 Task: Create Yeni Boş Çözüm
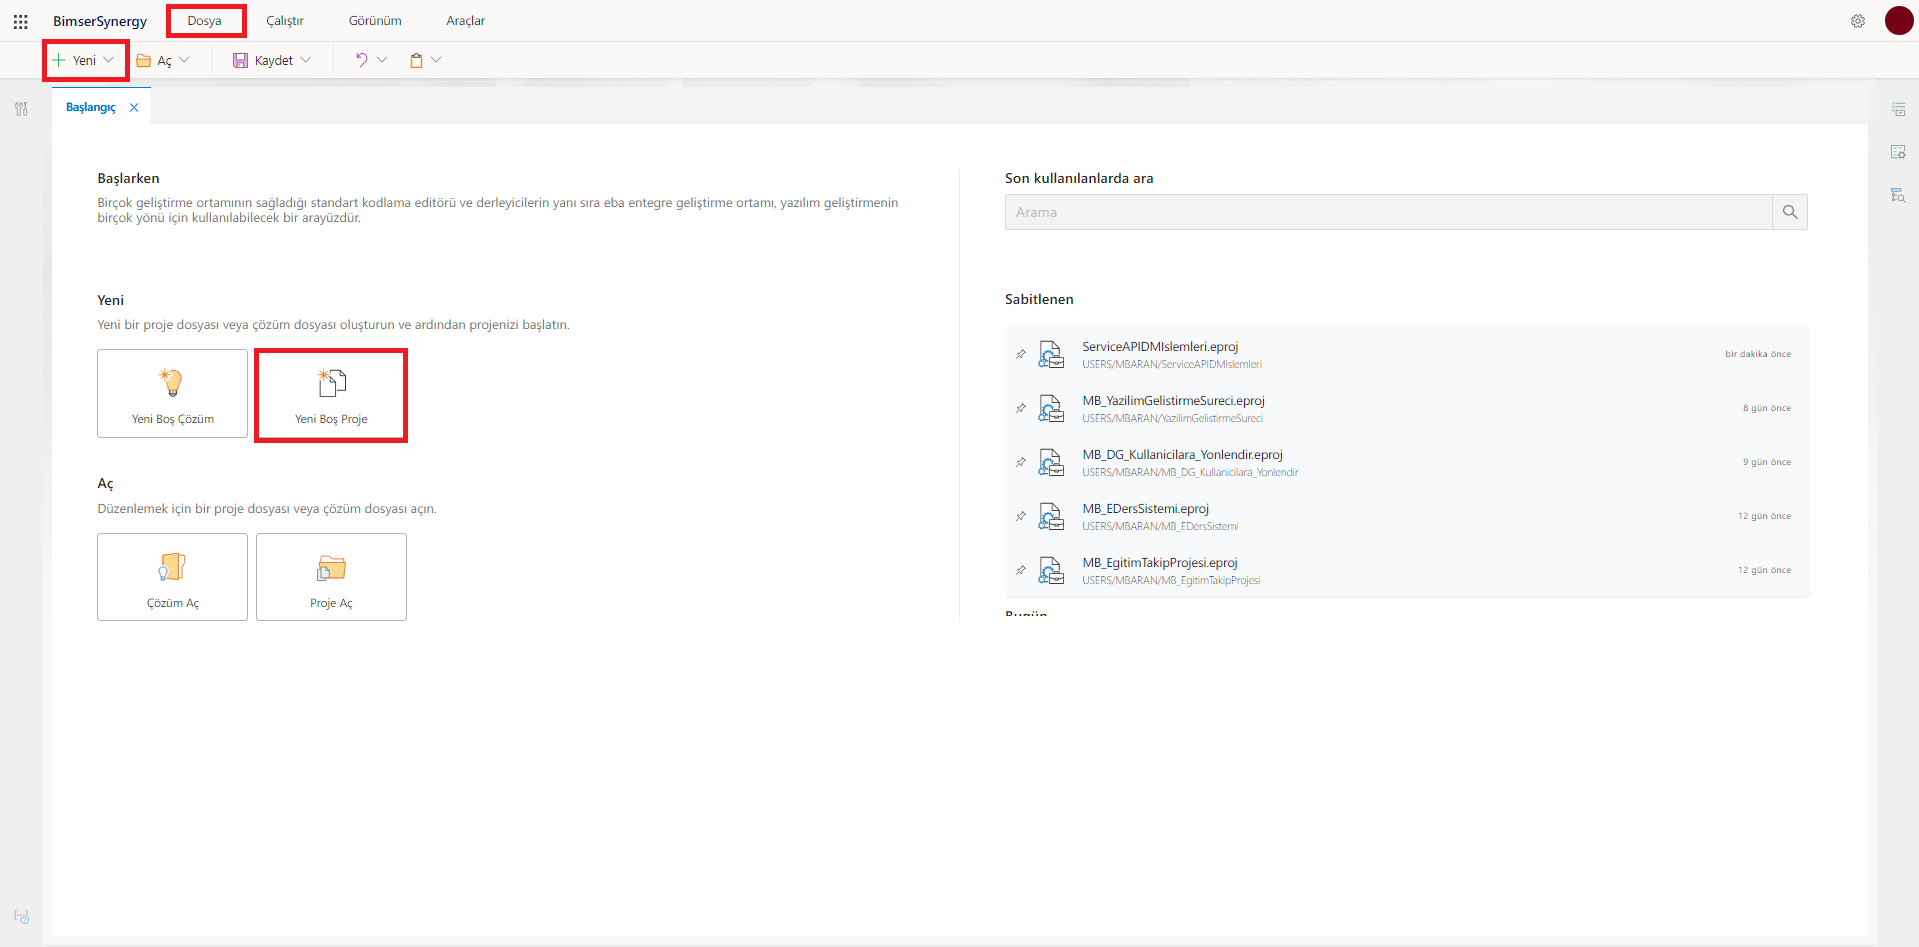pos(172,393)
